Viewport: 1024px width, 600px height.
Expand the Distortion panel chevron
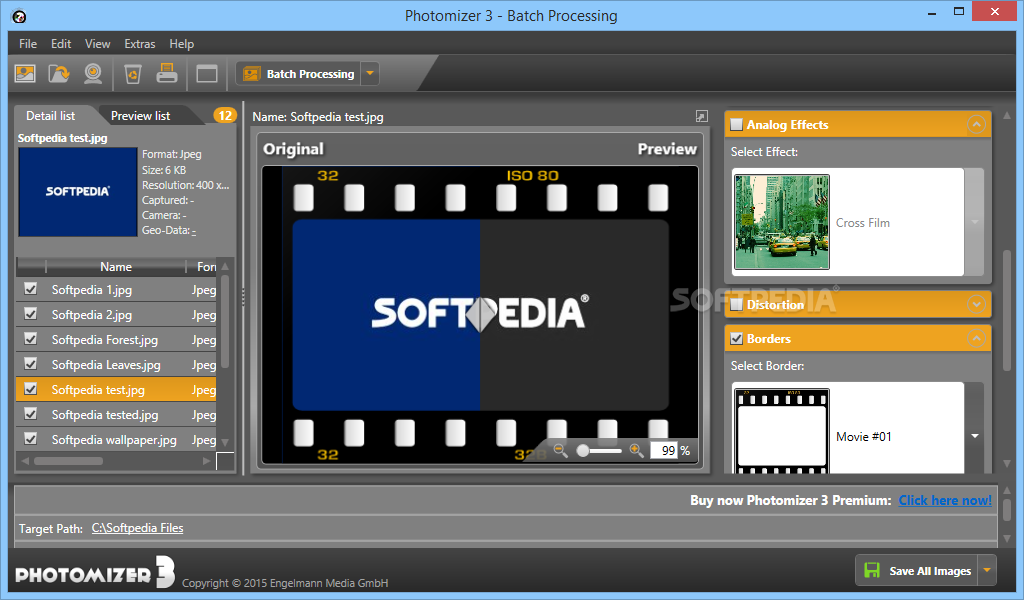coord(976,304)
